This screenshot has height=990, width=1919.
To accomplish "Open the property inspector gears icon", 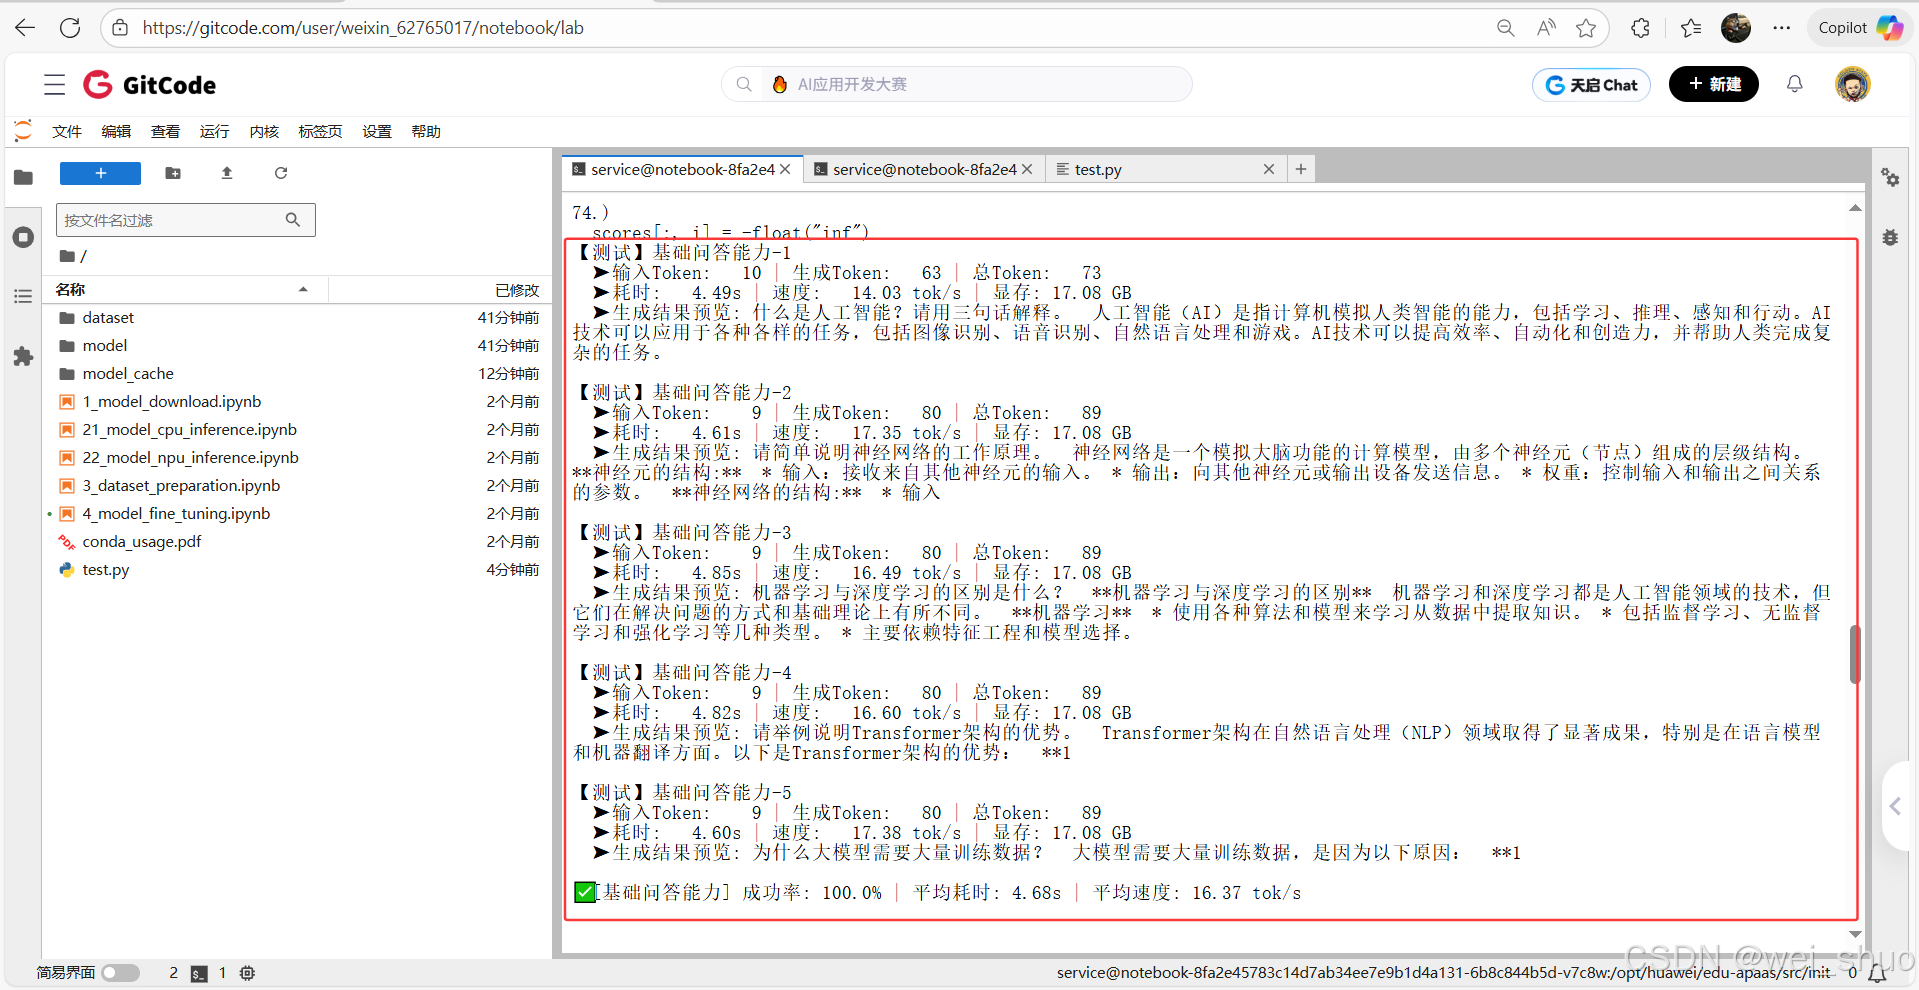I will tap(1890, 178).
